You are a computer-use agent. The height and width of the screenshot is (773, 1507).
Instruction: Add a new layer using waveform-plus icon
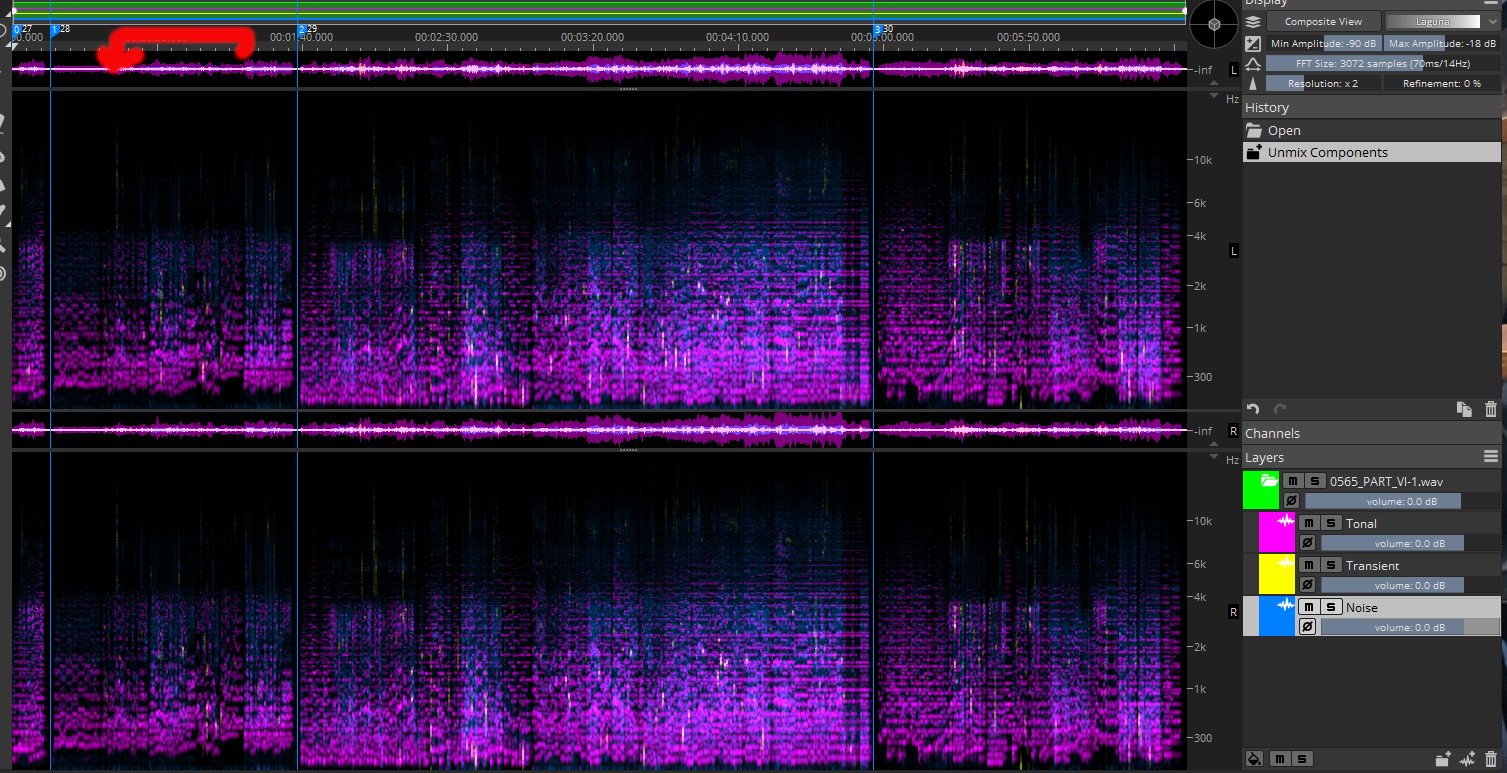pos(1468,759)
